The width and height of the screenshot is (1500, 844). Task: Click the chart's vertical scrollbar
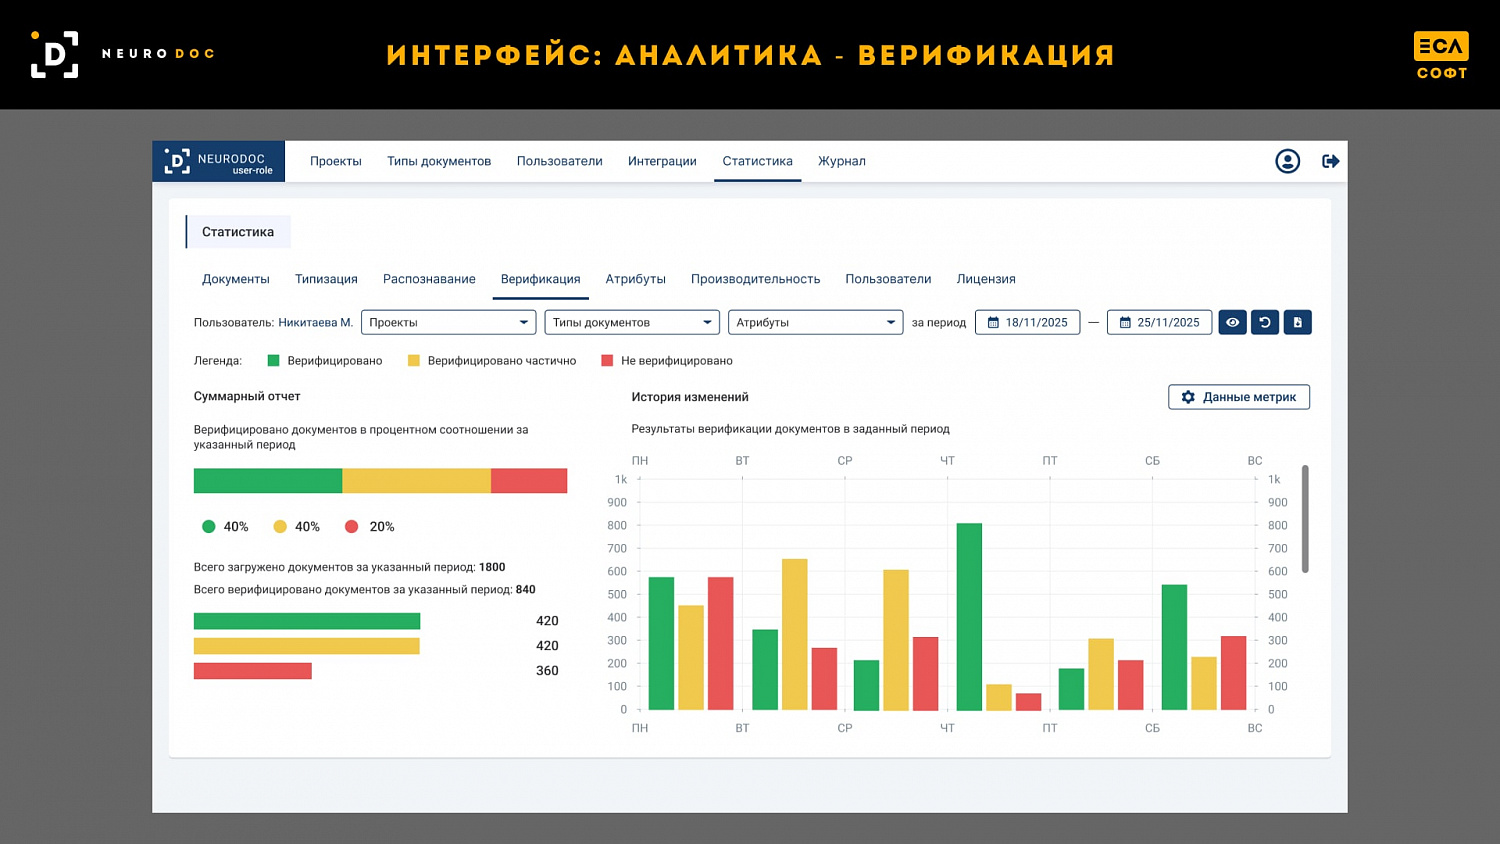[1305, 519]
